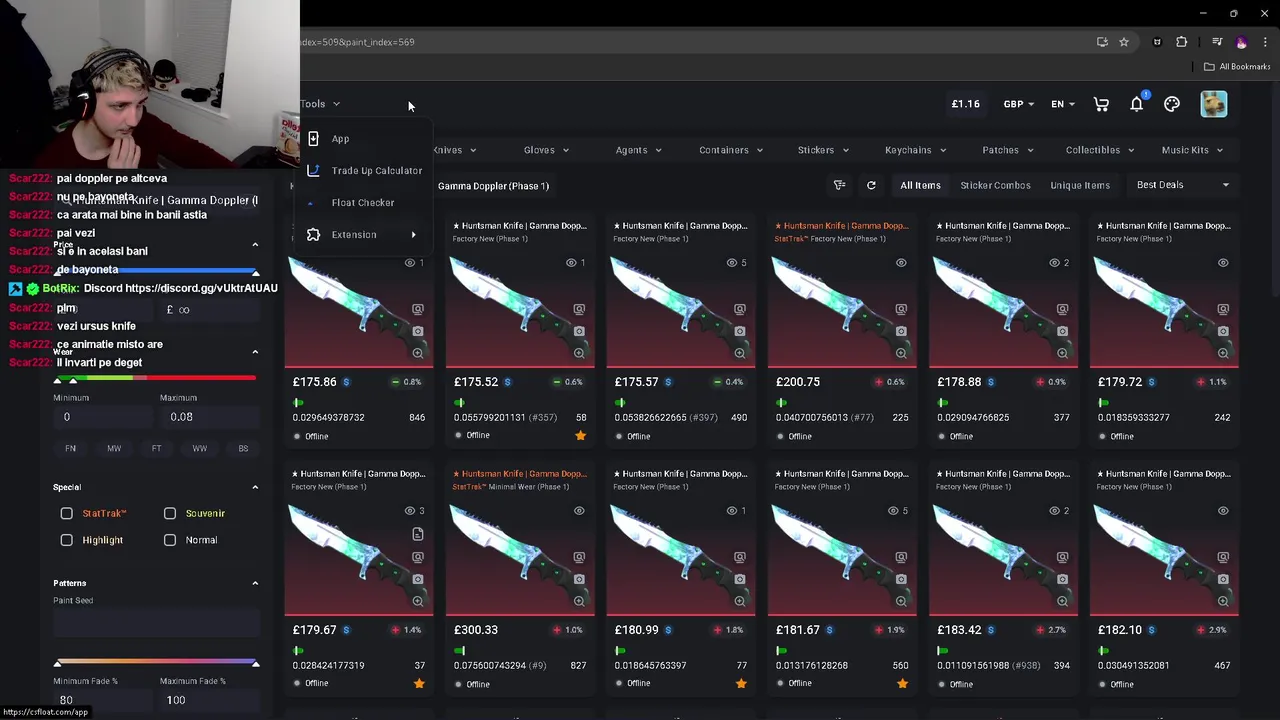Open screenshot of the £181.67 knife

pos(901,579)
